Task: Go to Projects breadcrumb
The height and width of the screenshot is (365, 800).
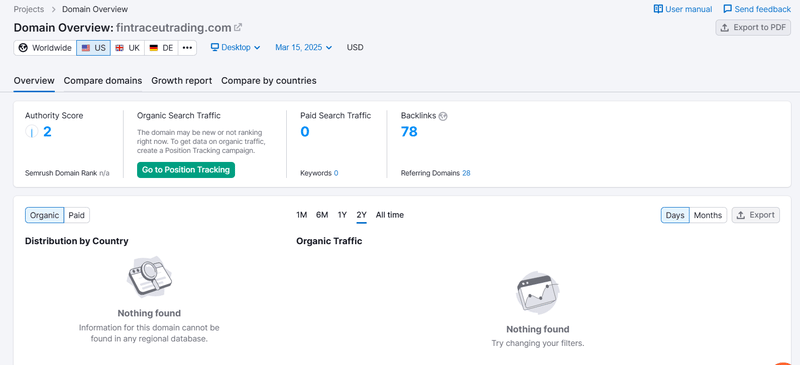Action: coord(29,9)
